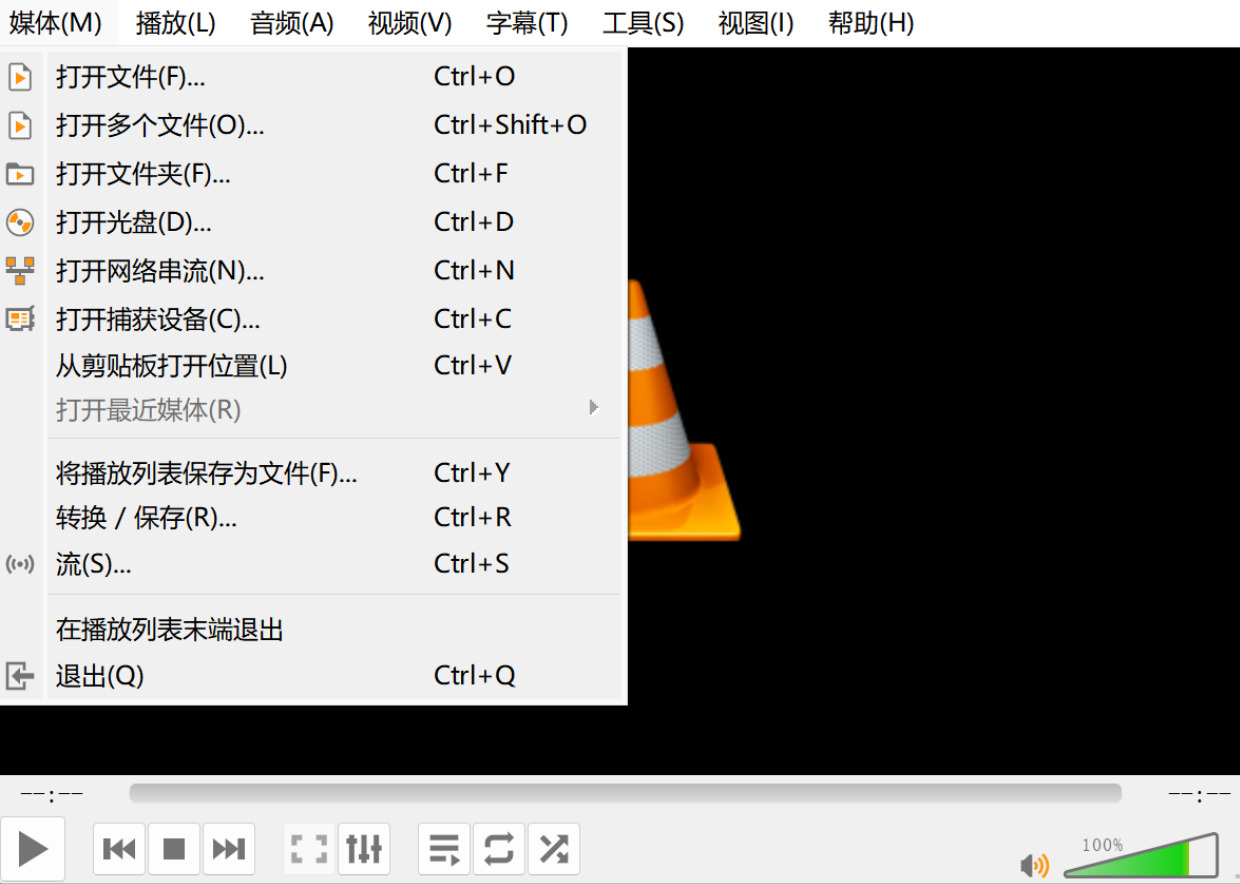Click the 打开光盘 disc icon
Image resolution: width=1240 pixels, height=884 pixels.
[x=20, y=222]
